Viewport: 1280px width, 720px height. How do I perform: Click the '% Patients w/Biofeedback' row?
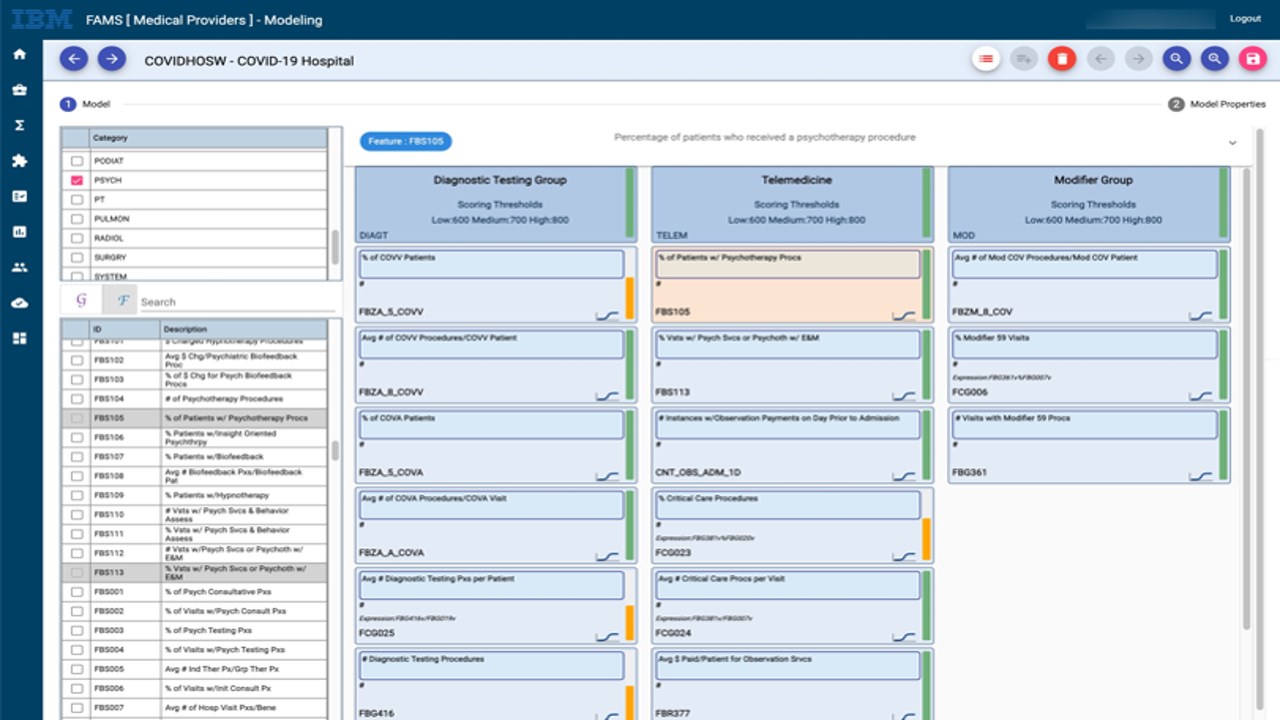click(194, 457)
